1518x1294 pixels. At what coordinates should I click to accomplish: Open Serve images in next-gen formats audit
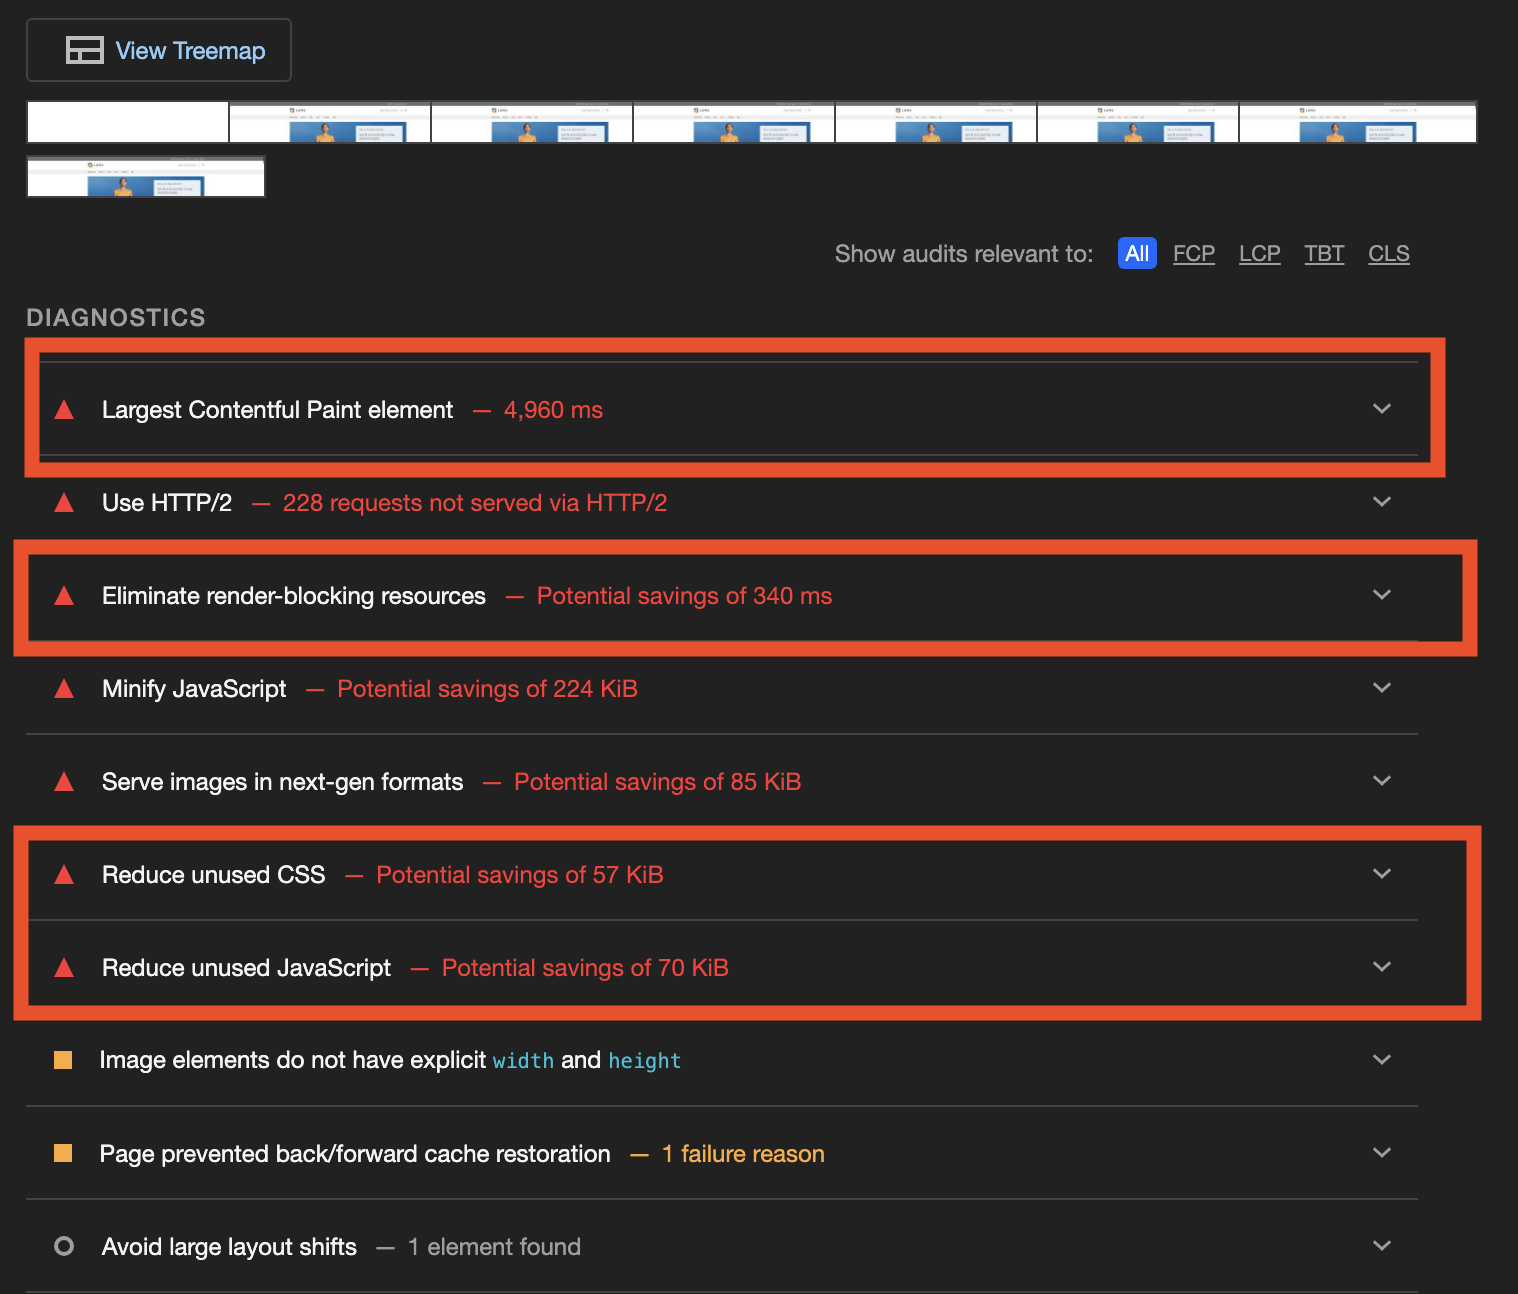(283, 782)
